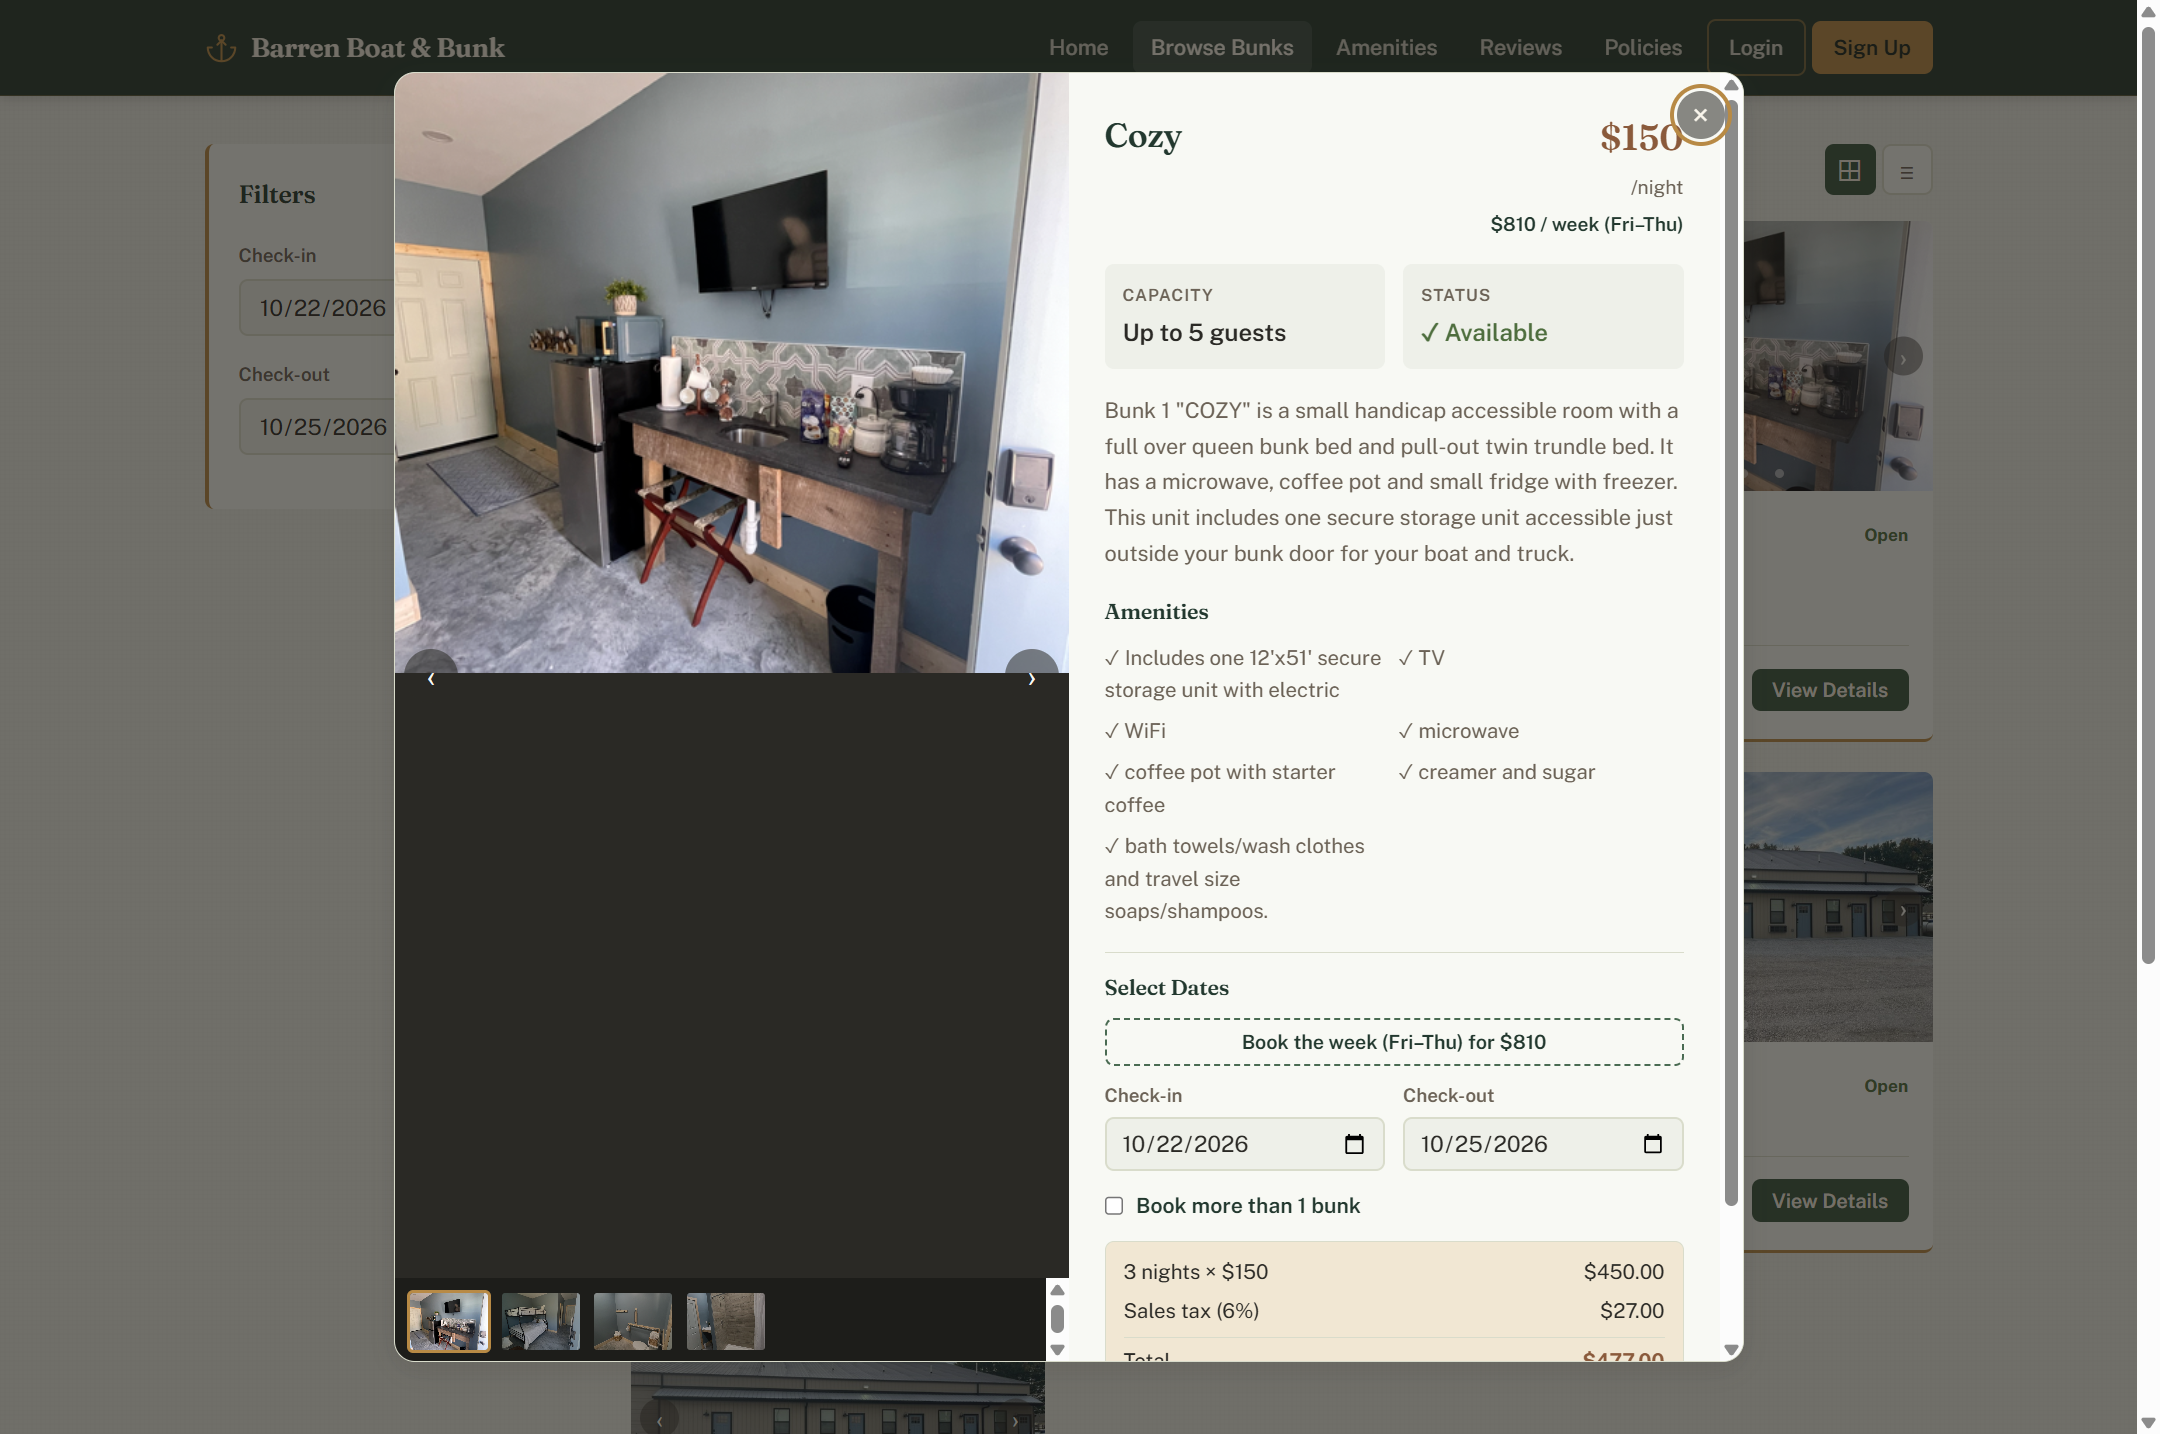Switch to list view layout
2160x1434 pixels.
pyautogui.click(x=1907, y=170)
